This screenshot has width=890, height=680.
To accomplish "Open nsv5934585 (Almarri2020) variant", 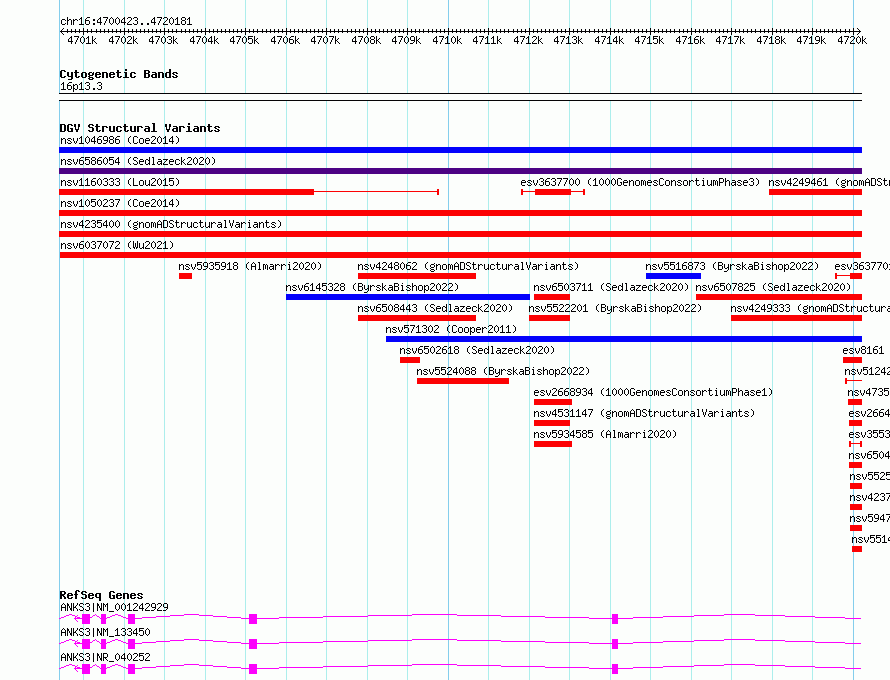I will click(x=605, y=434).
